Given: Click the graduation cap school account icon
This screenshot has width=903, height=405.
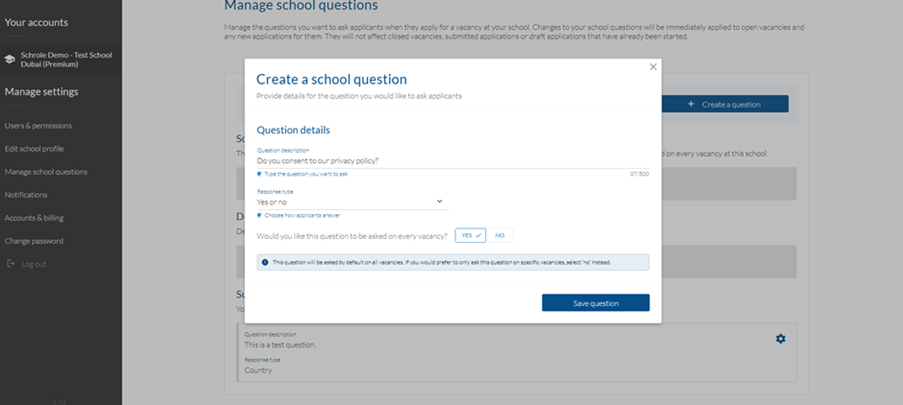Looking at the screenshot, I should (x=9, y=59).
